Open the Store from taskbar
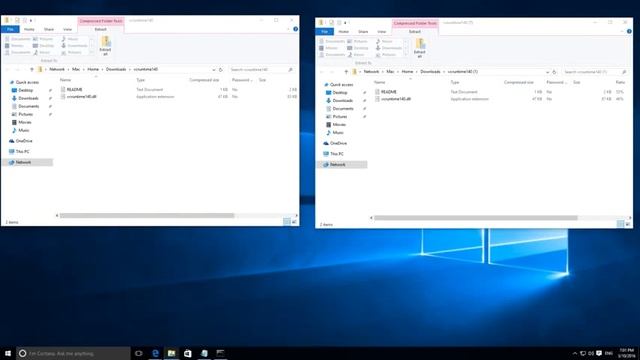The width and height of the screenshot is (640, 360). [188, 353]
